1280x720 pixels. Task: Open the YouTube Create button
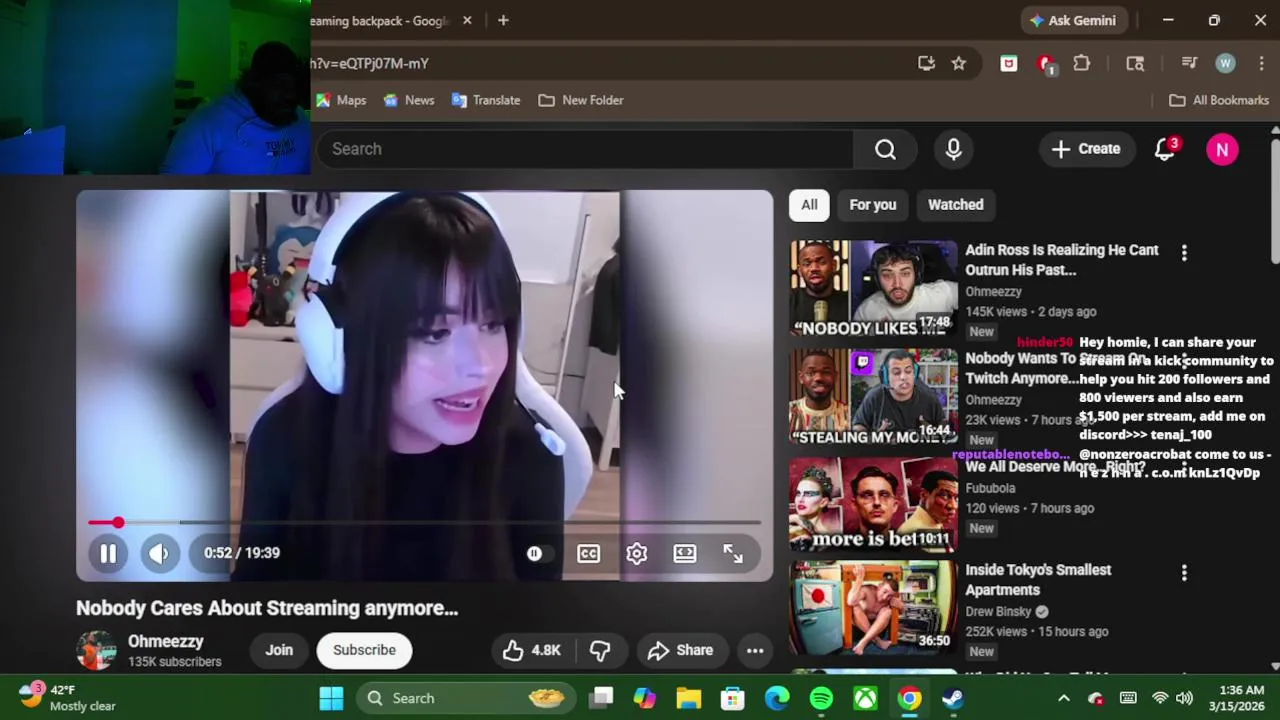1086,149
